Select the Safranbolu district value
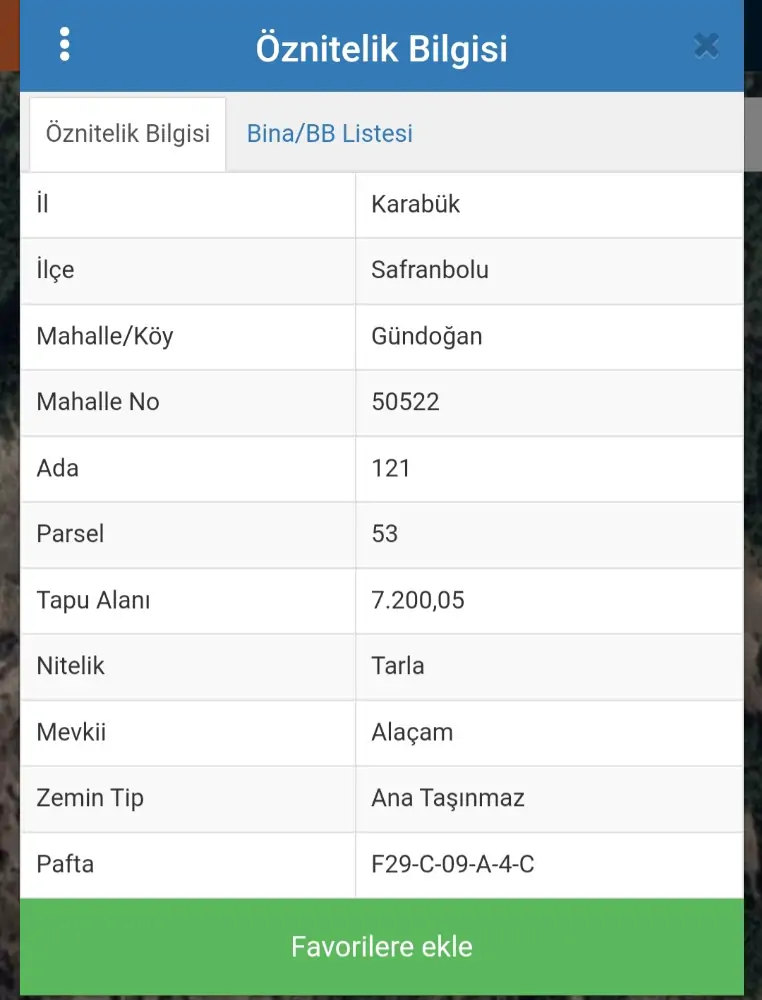The width and height of the screenshot is (762, 1000). (x=429, y=270)
